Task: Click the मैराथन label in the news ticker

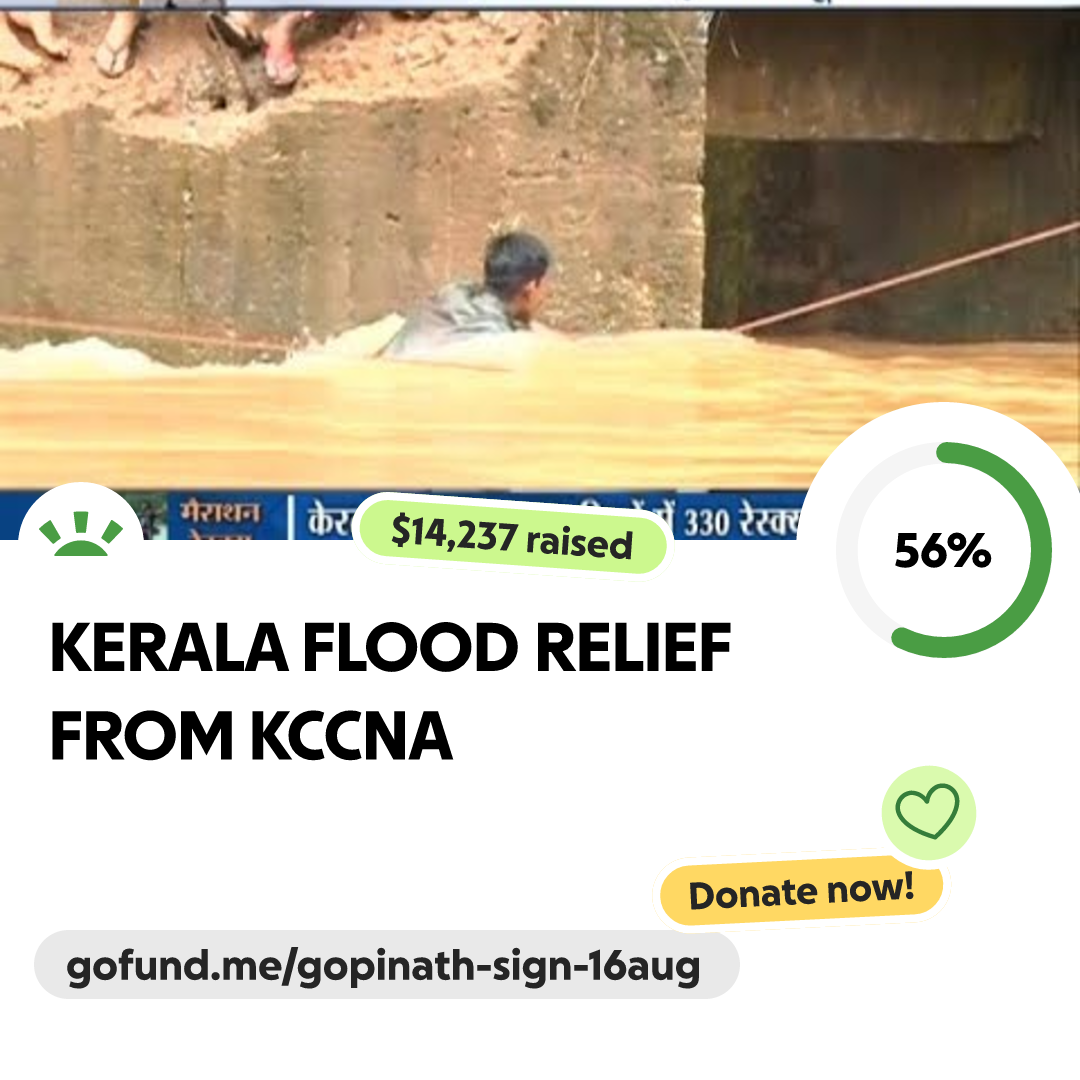Action: [220, 514]
